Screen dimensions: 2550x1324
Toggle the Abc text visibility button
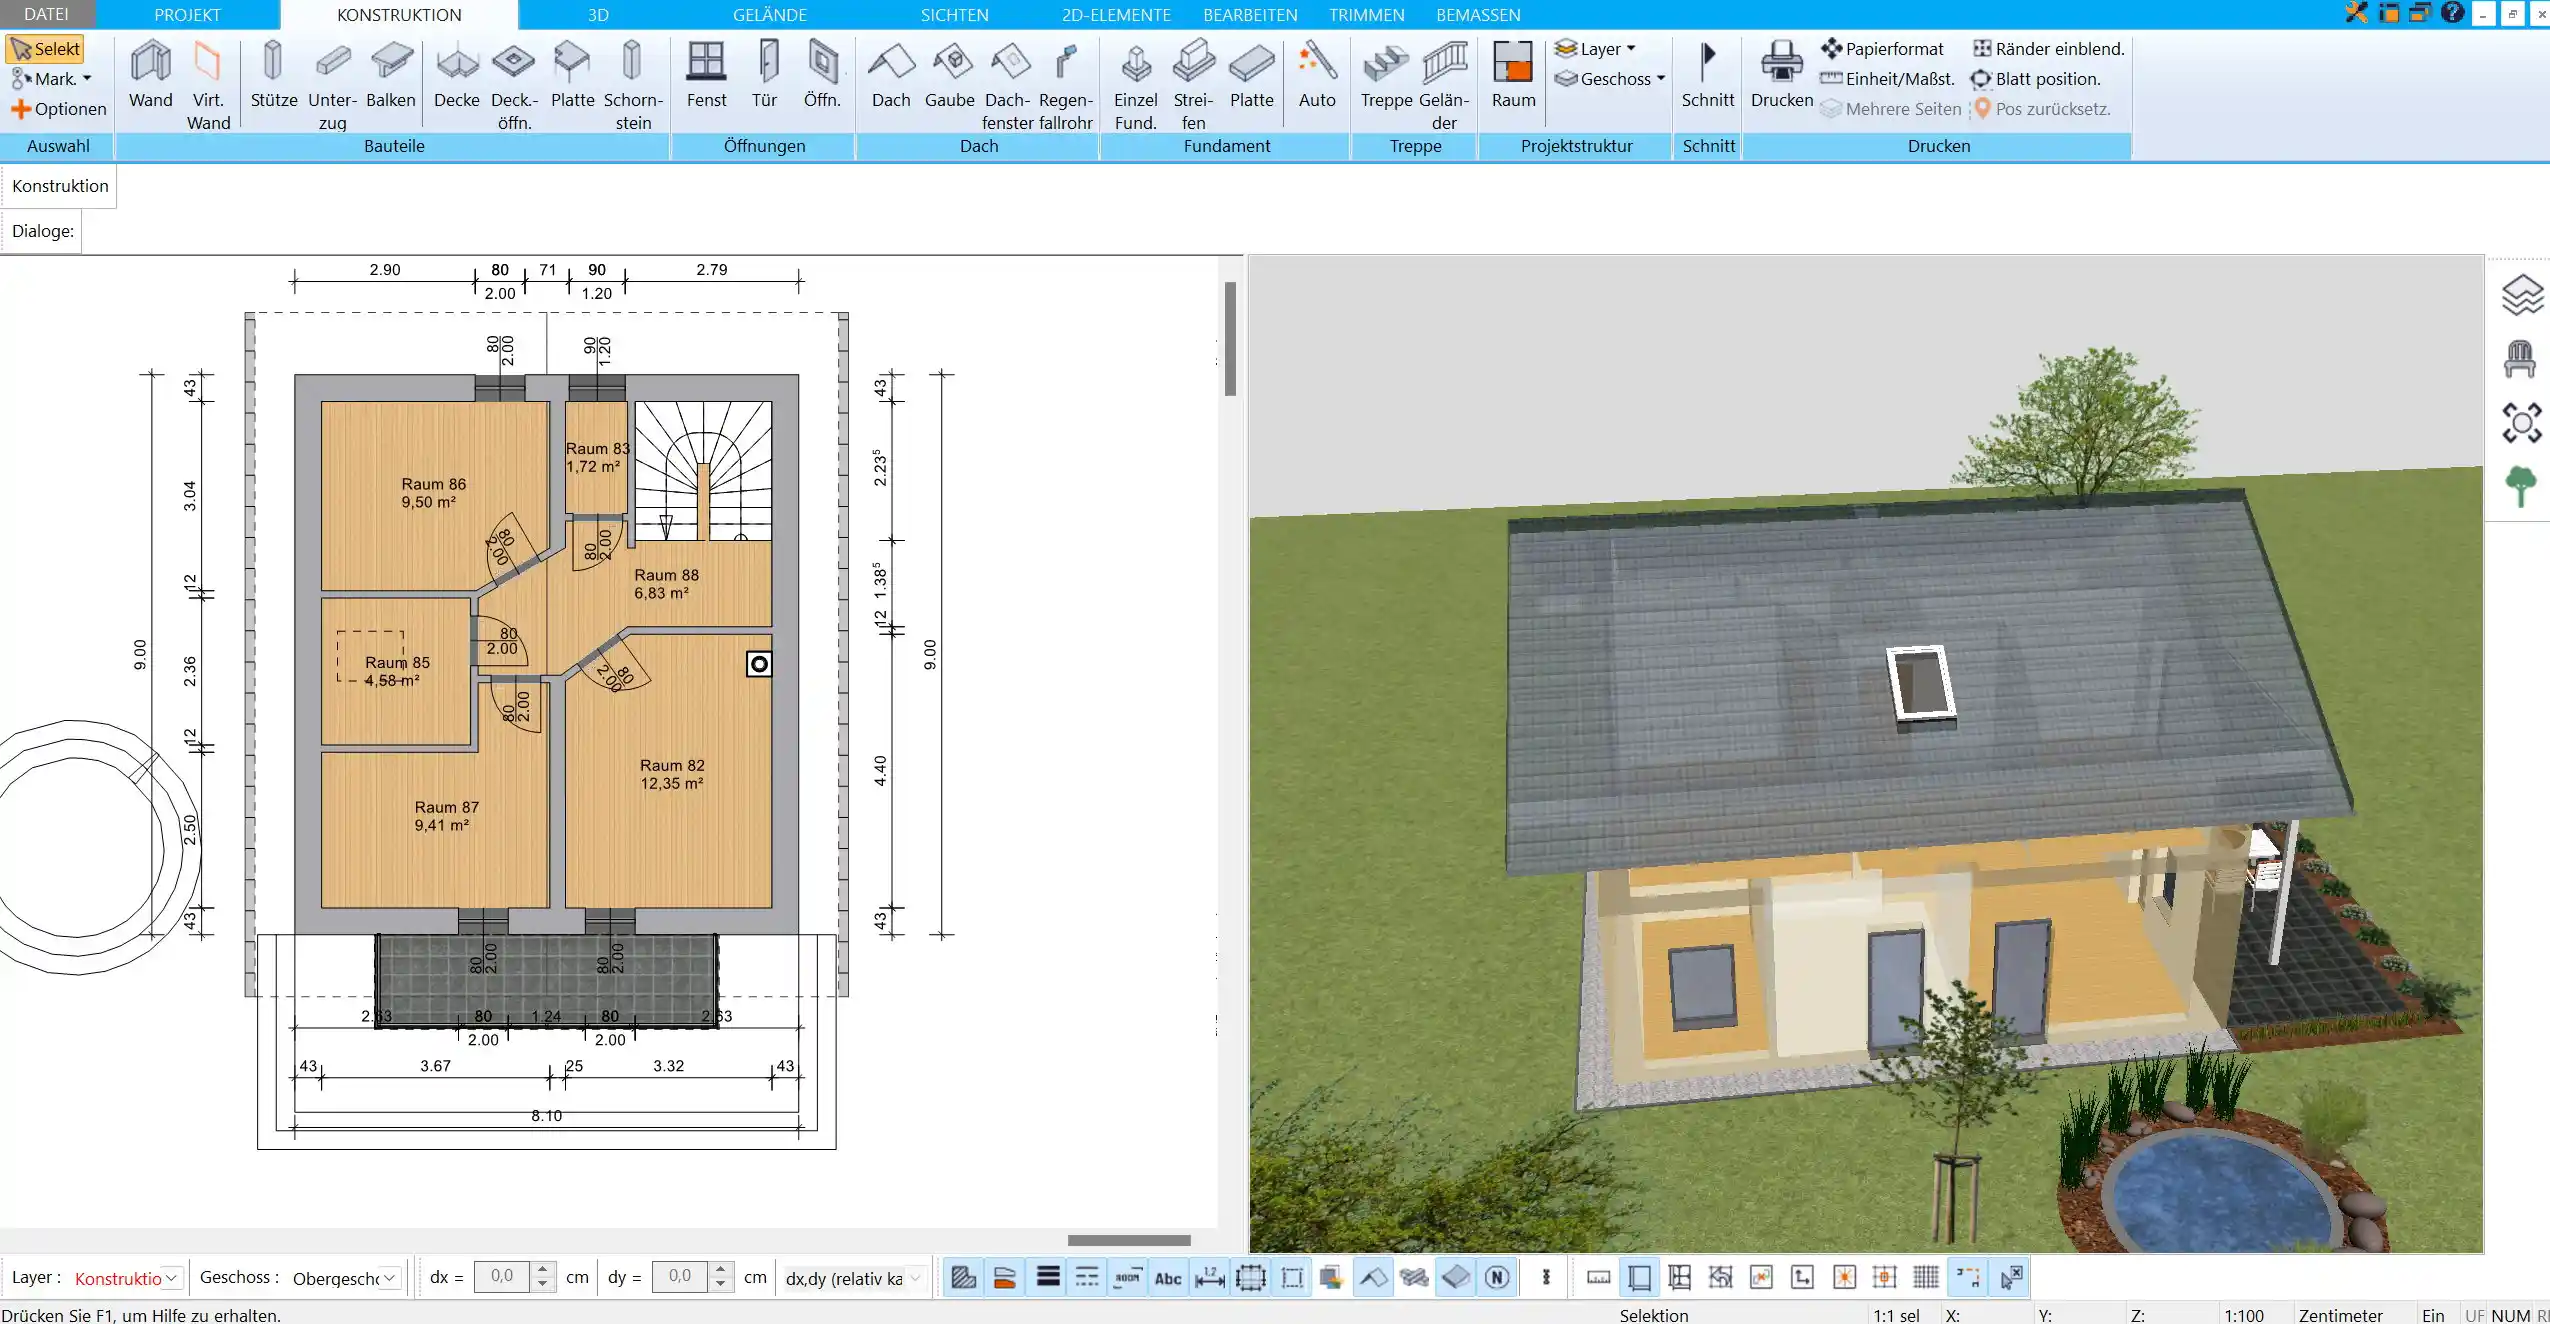click(1168, 1277)
